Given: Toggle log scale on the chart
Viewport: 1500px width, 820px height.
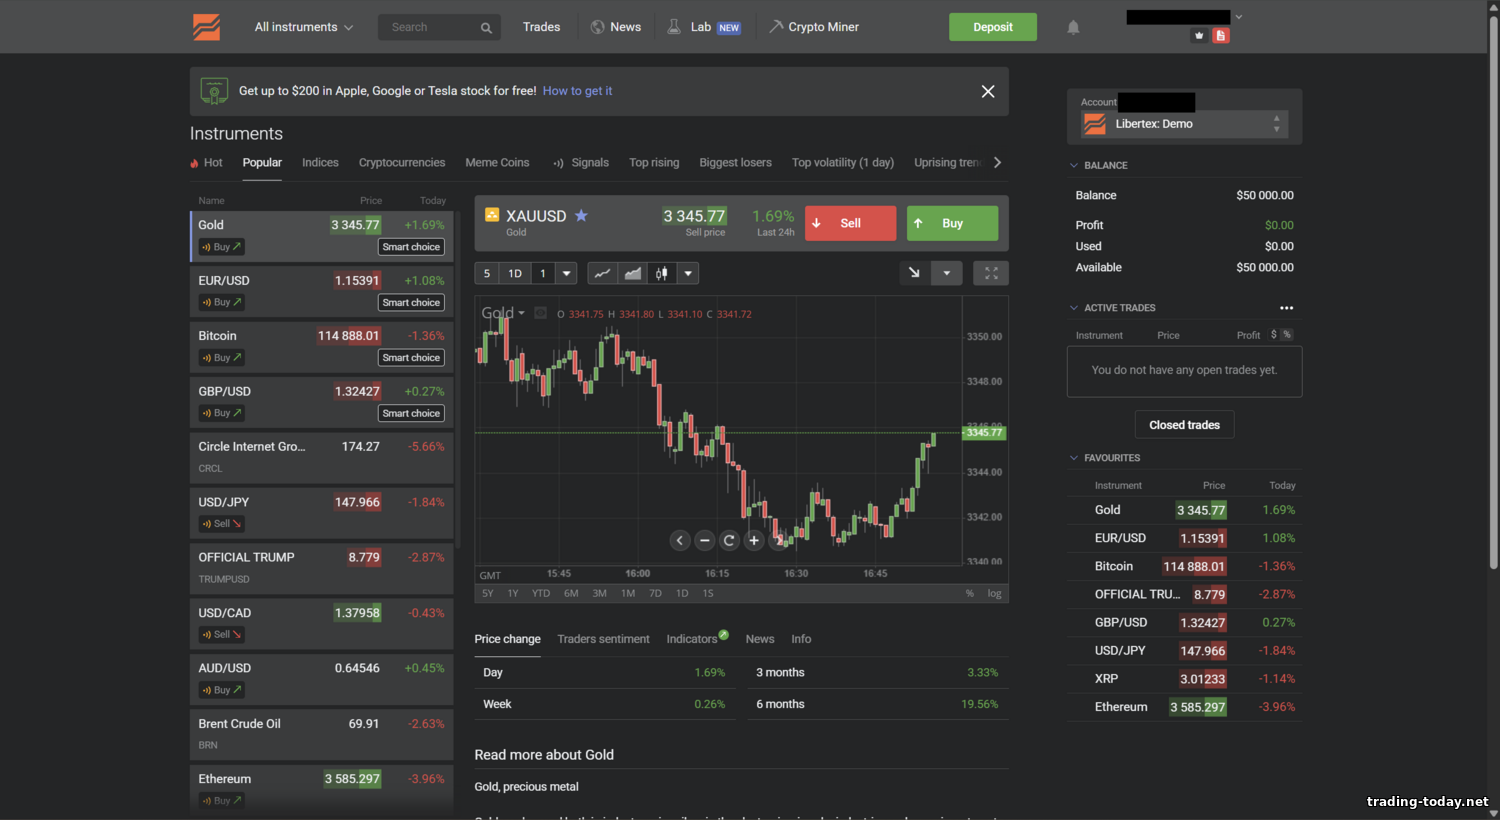Looking at the screenshot, I should pos(994,593).
